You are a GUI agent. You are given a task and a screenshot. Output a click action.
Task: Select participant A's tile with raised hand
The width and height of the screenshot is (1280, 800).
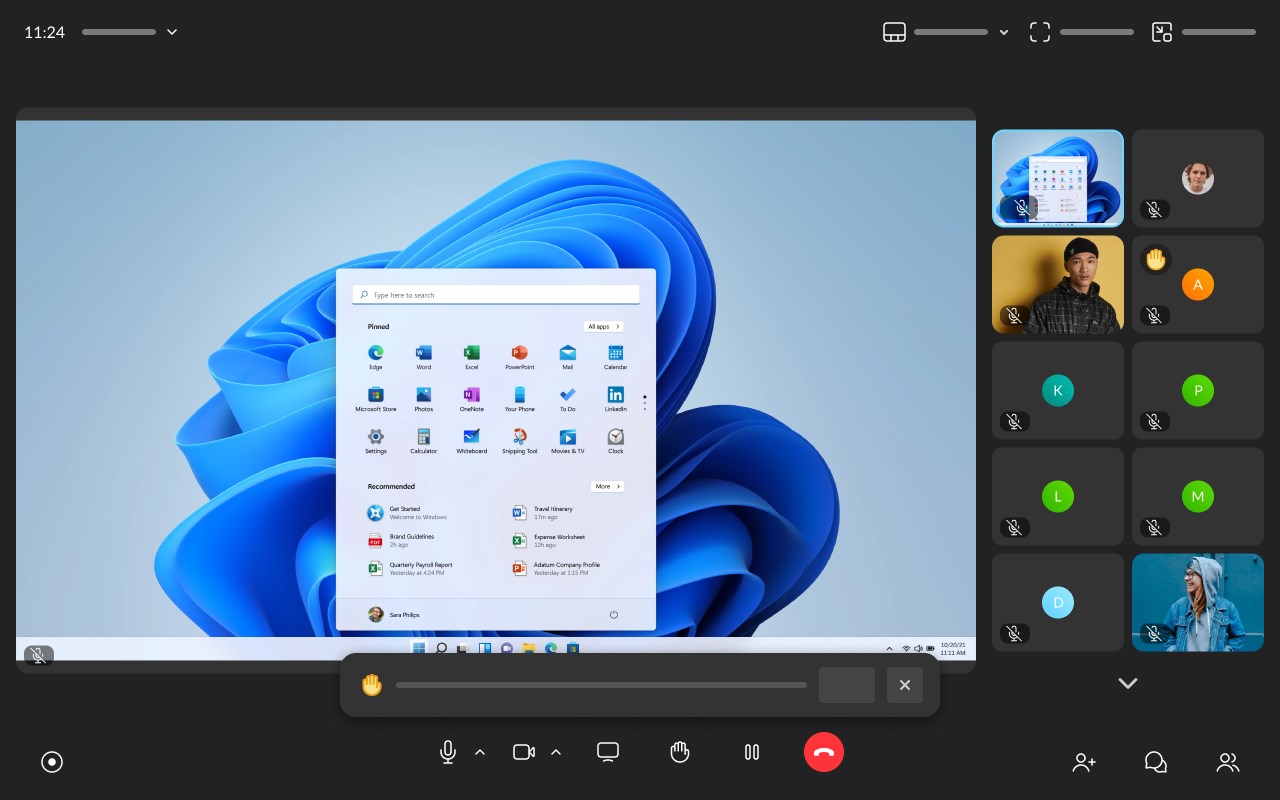pos(1198,284)
